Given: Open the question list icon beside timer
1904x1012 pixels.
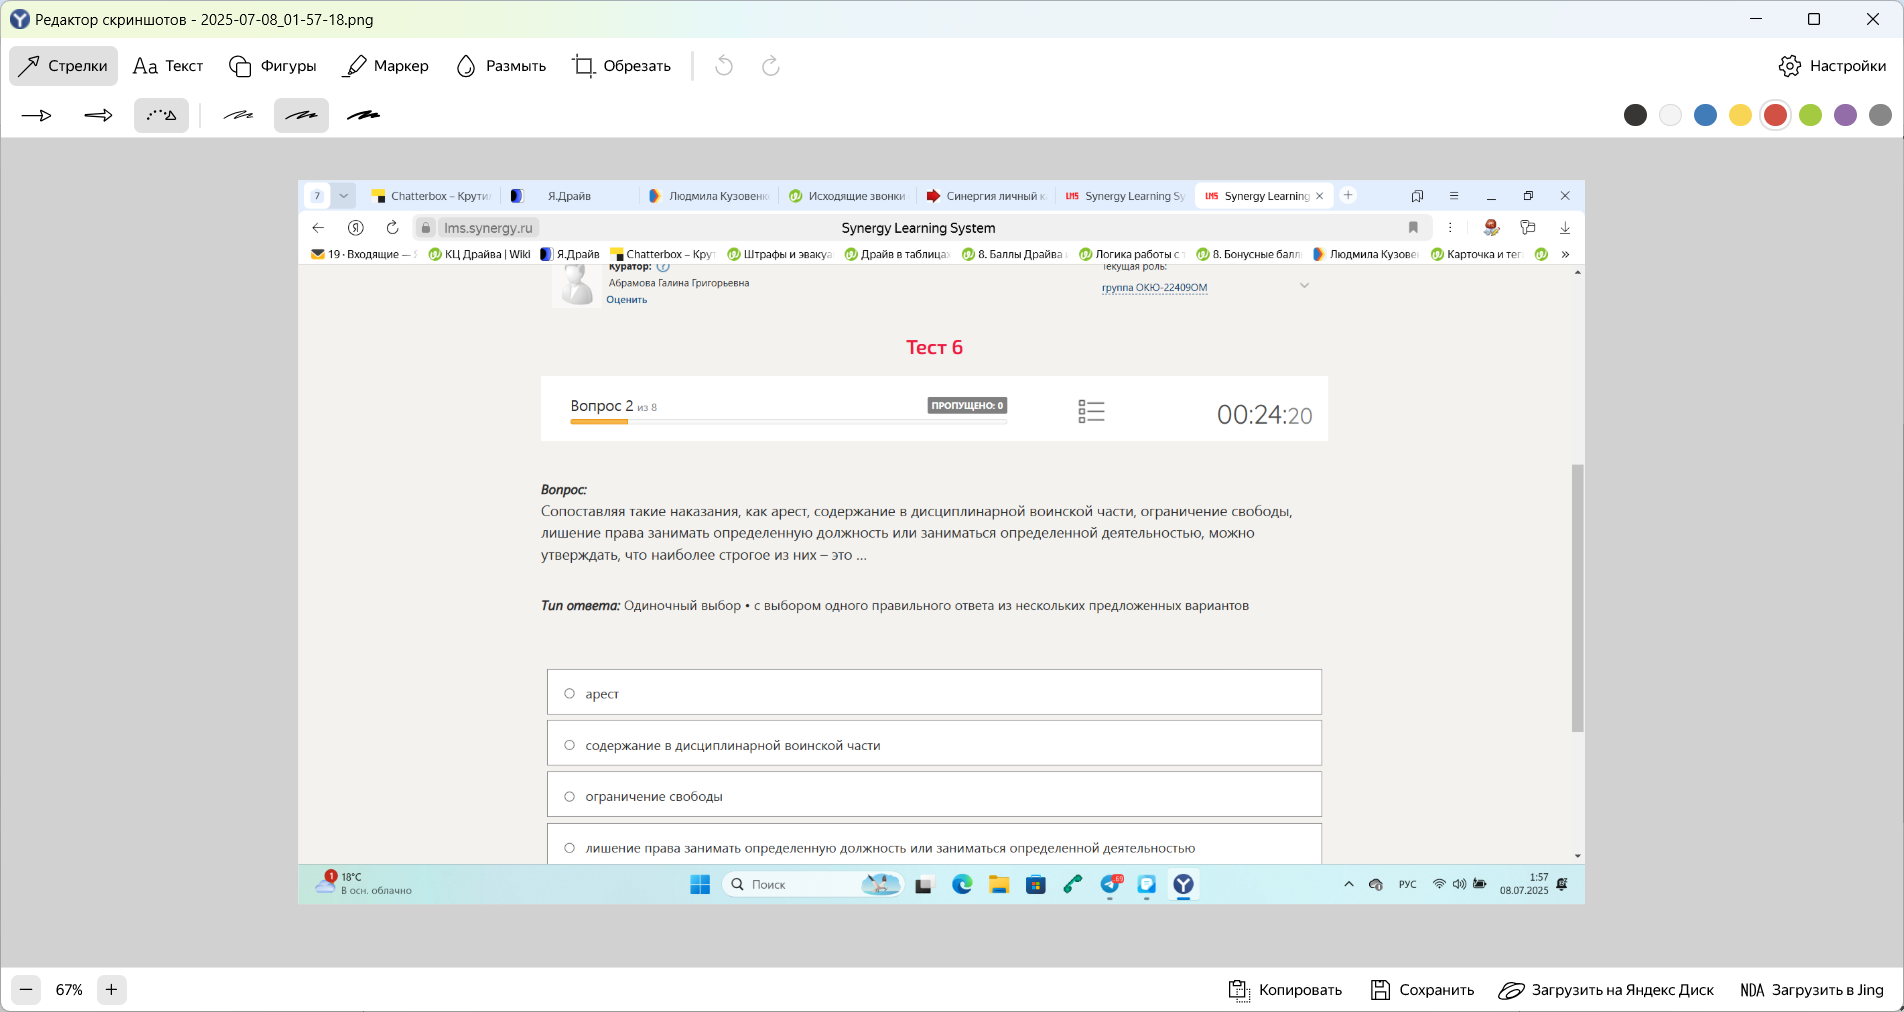Looking at the screenshot, I should (x=1091, y=411).
